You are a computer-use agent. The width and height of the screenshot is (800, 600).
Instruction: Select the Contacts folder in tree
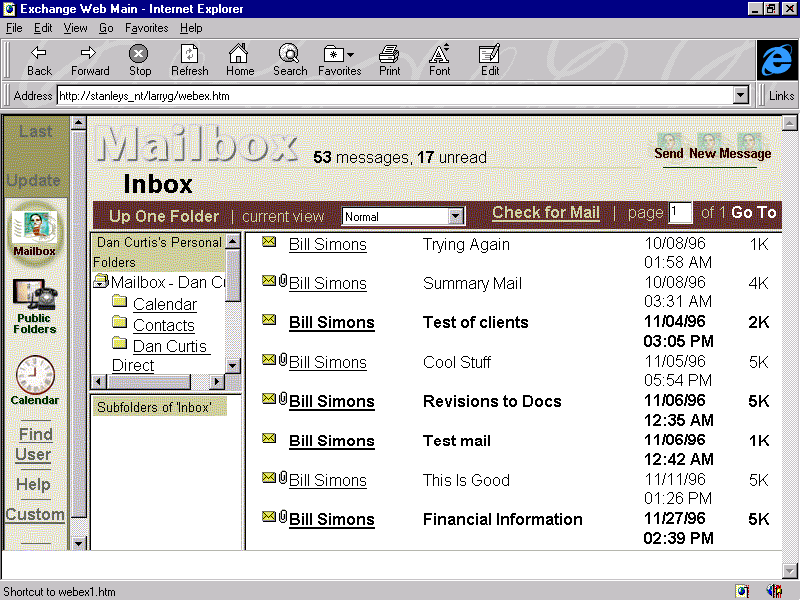163,325
